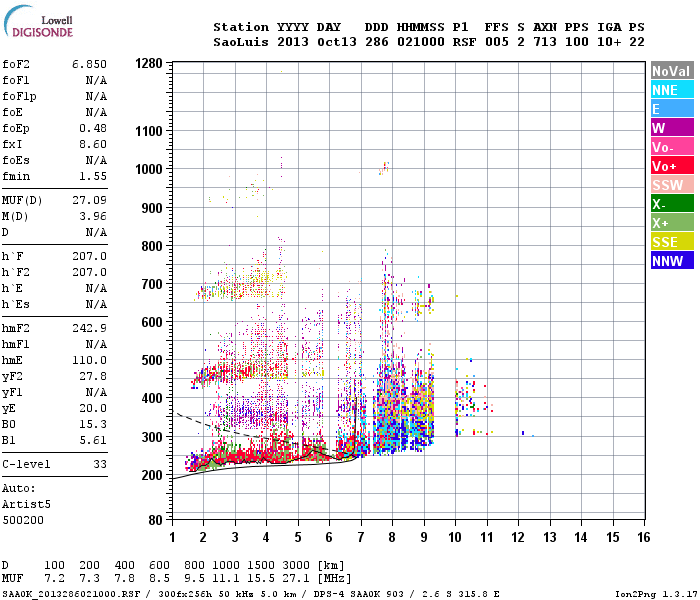Click the Ion2Png 1.3.17 version text
700x600 pixels.
coord(655,594)
